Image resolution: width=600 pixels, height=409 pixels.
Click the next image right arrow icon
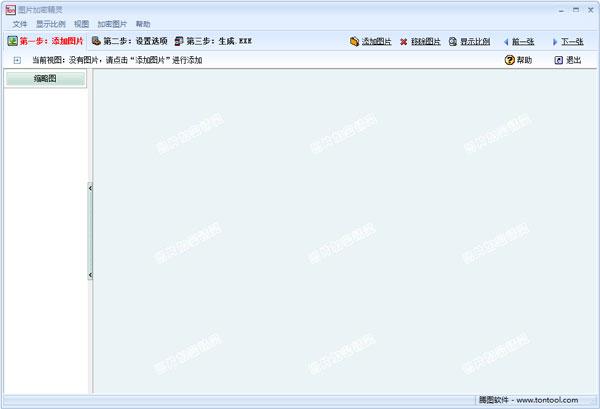(x=555, y=42)
